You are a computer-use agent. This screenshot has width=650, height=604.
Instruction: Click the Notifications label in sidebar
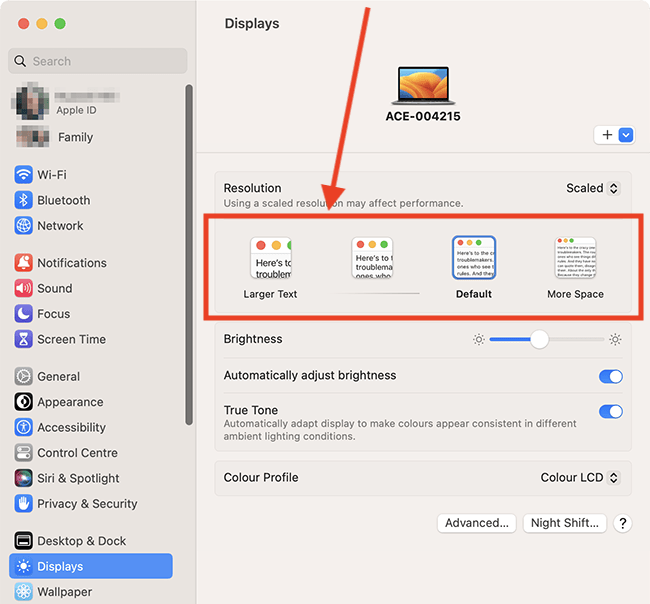[72, 263]
